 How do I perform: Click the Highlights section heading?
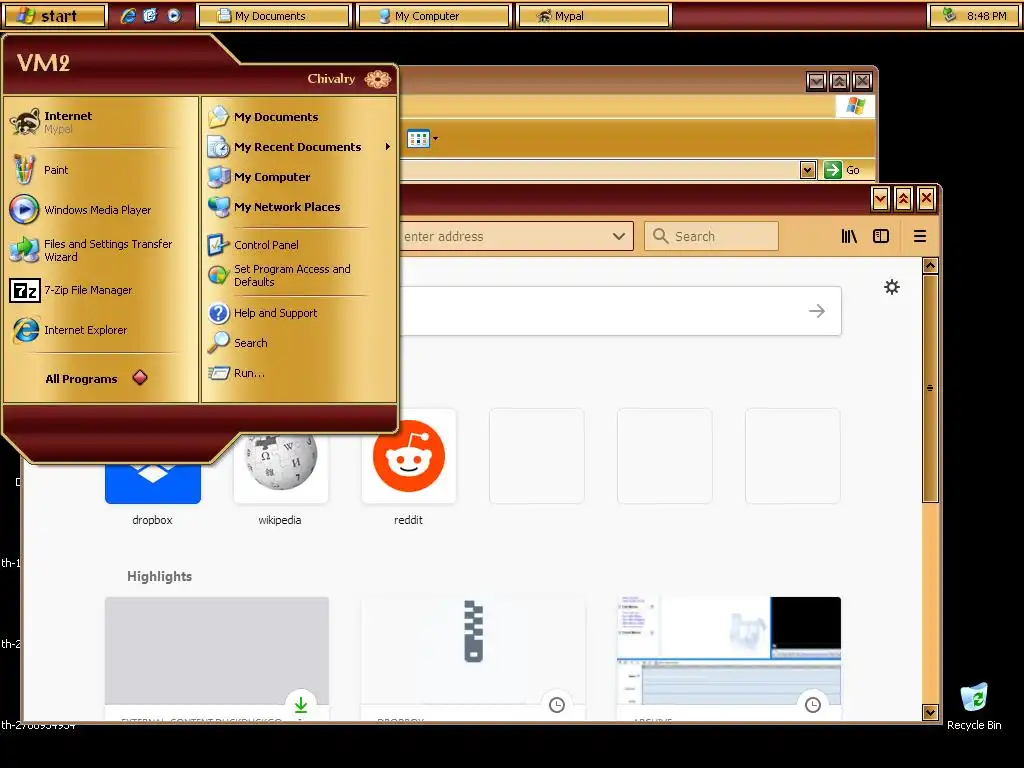(159, 576)
